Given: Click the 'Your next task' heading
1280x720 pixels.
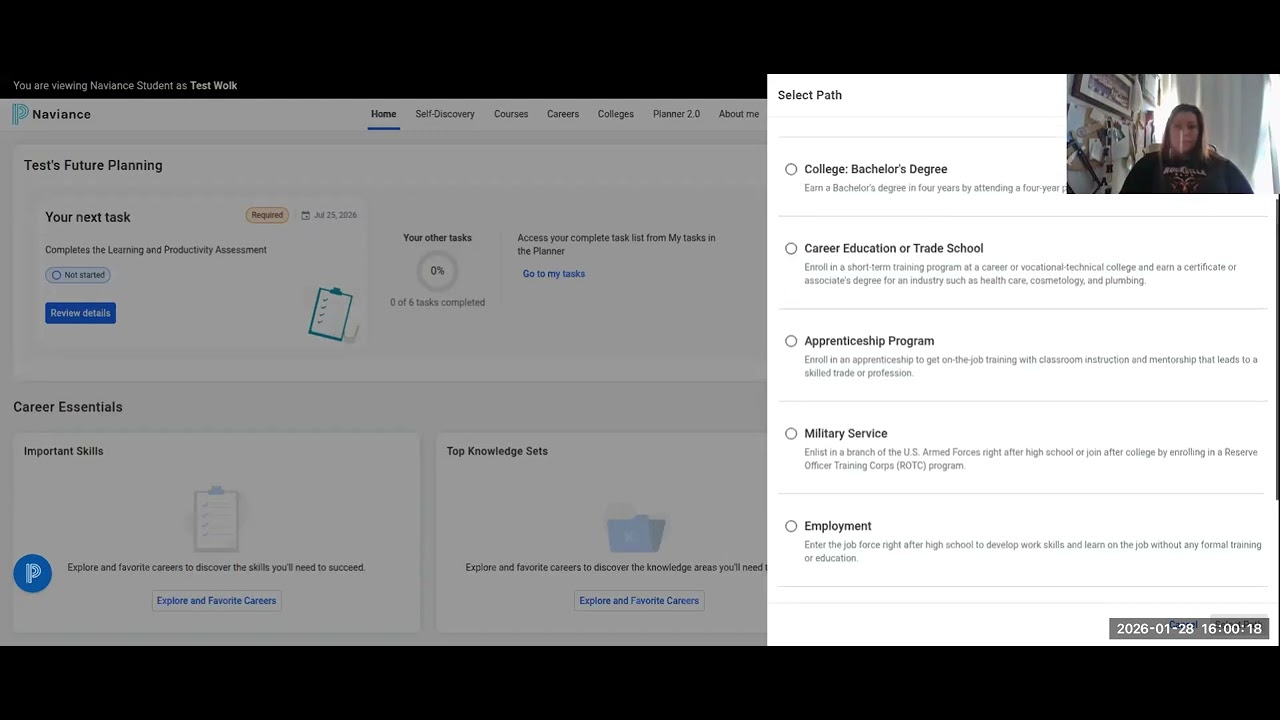Looking at the screenshot, I should pyautogui.click(x=88, y=217).
